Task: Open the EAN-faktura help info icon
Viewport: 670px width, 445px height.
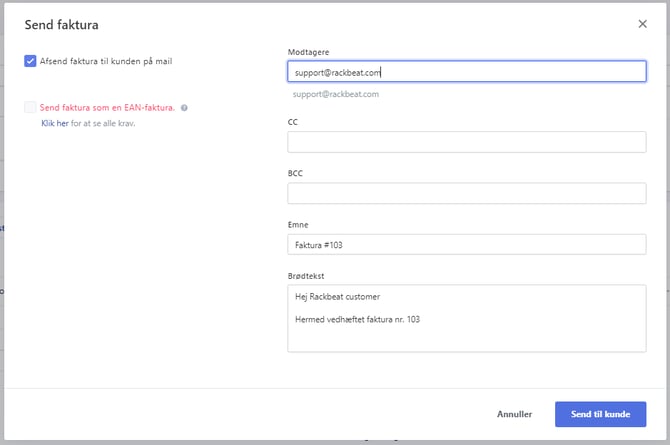Action: (184, 108)
